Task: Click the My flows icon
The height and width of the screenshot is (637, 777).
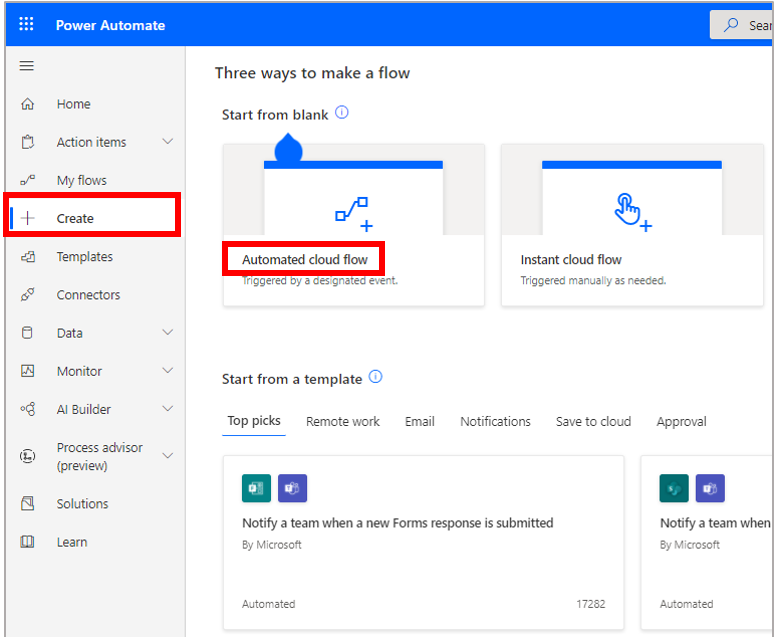Action: 28,180
